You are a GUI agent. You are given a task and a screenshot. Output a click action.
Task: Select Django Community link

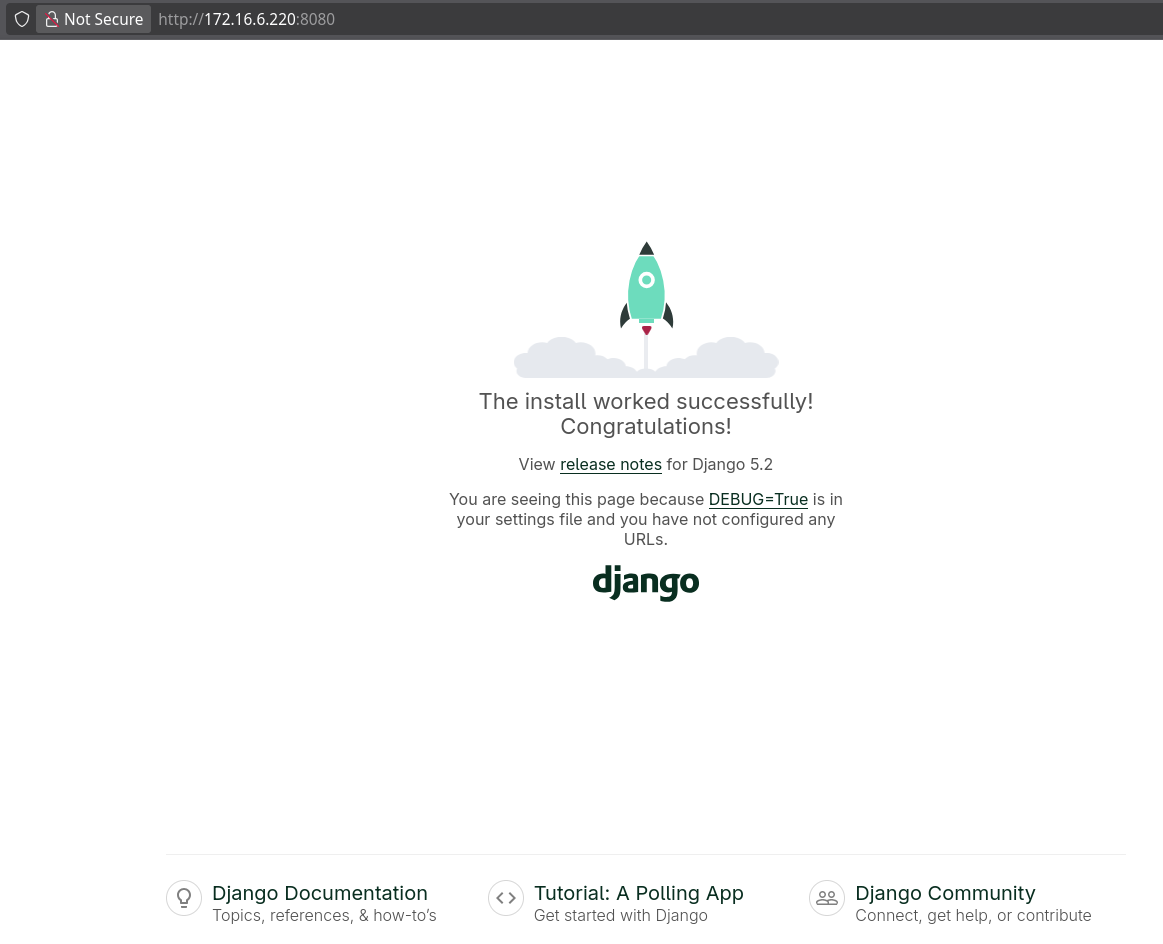(x=945, y=893)
